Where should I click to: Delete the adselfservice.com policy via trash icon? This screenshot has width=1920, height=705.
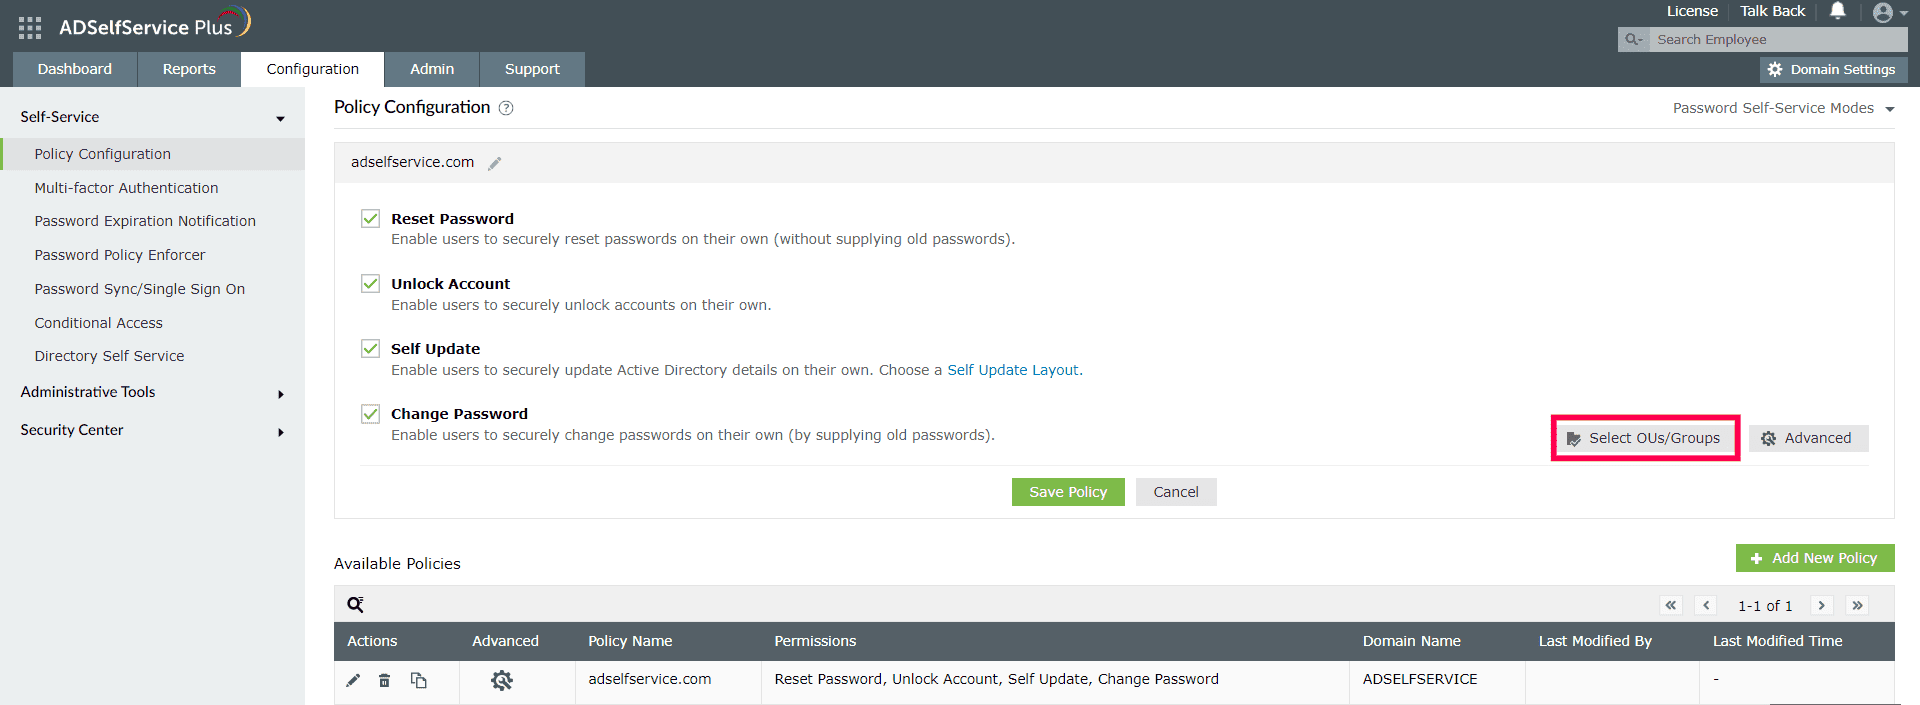[385, 680]
